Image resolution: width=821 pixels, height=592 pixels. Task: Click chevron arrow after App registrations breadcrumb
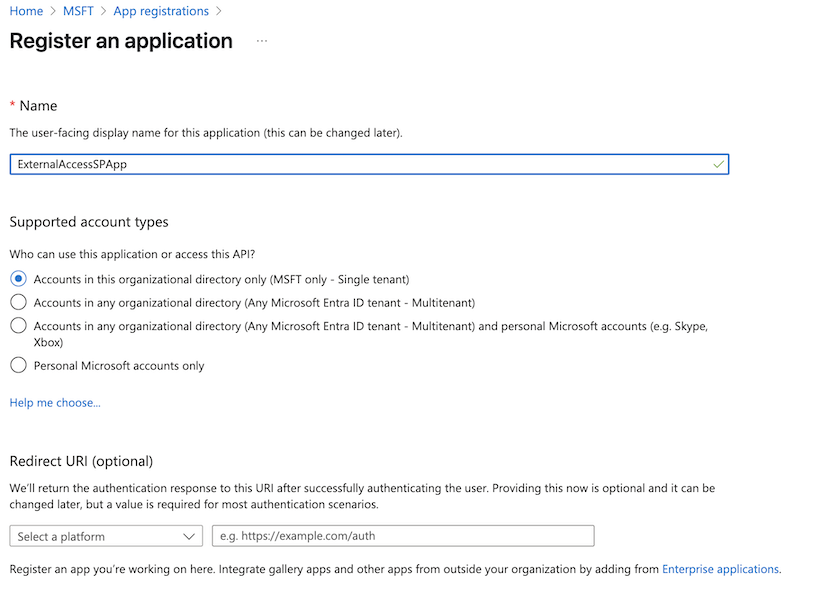click(x=219, y=11)
